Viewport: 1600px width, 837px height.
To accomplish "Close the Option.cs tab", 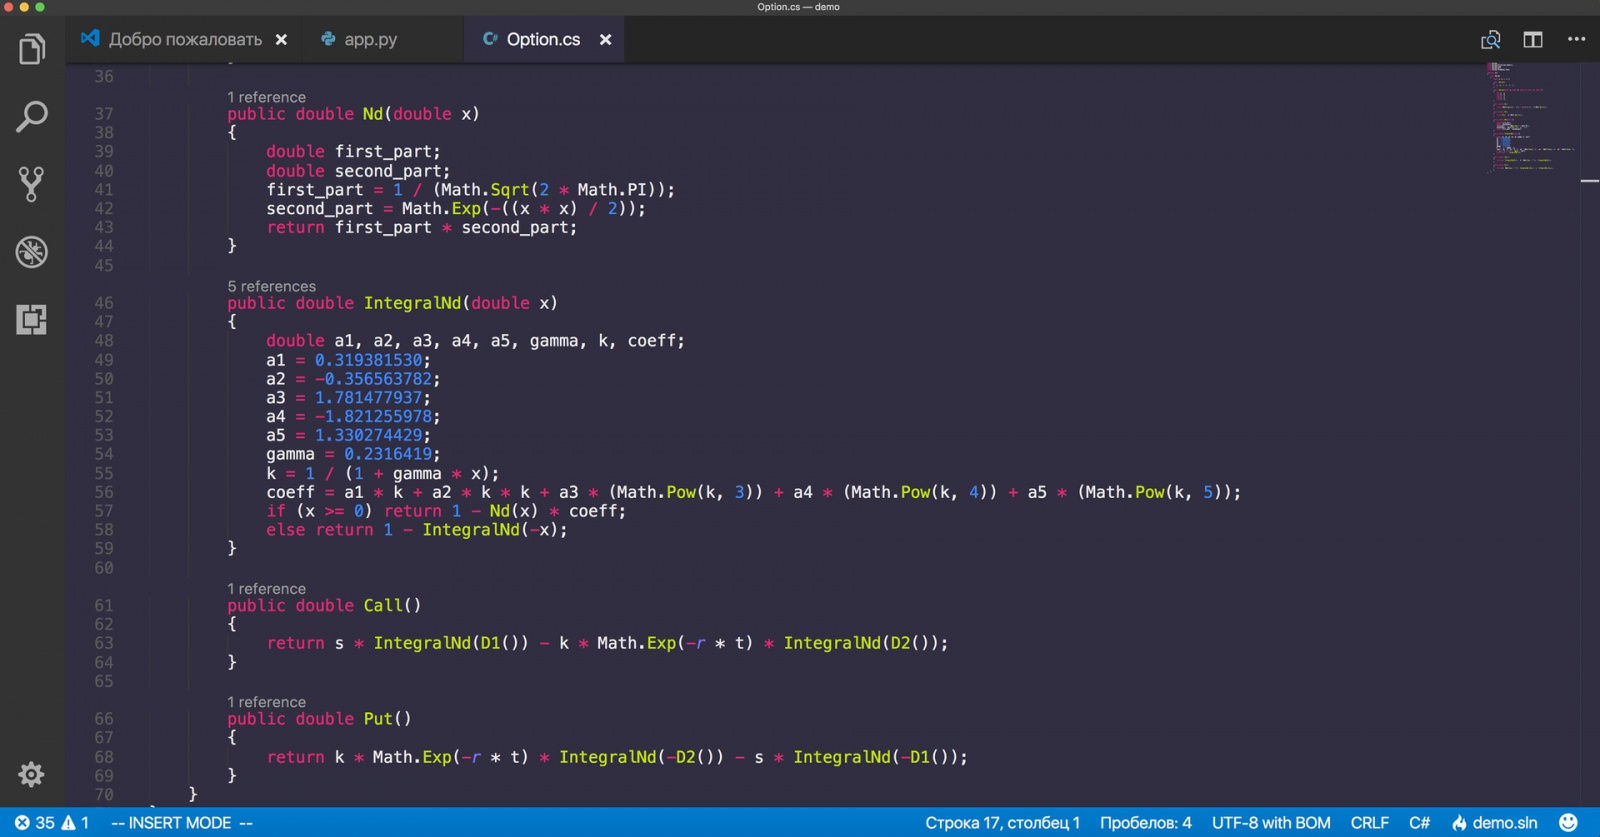I will (x=606, y=40).
